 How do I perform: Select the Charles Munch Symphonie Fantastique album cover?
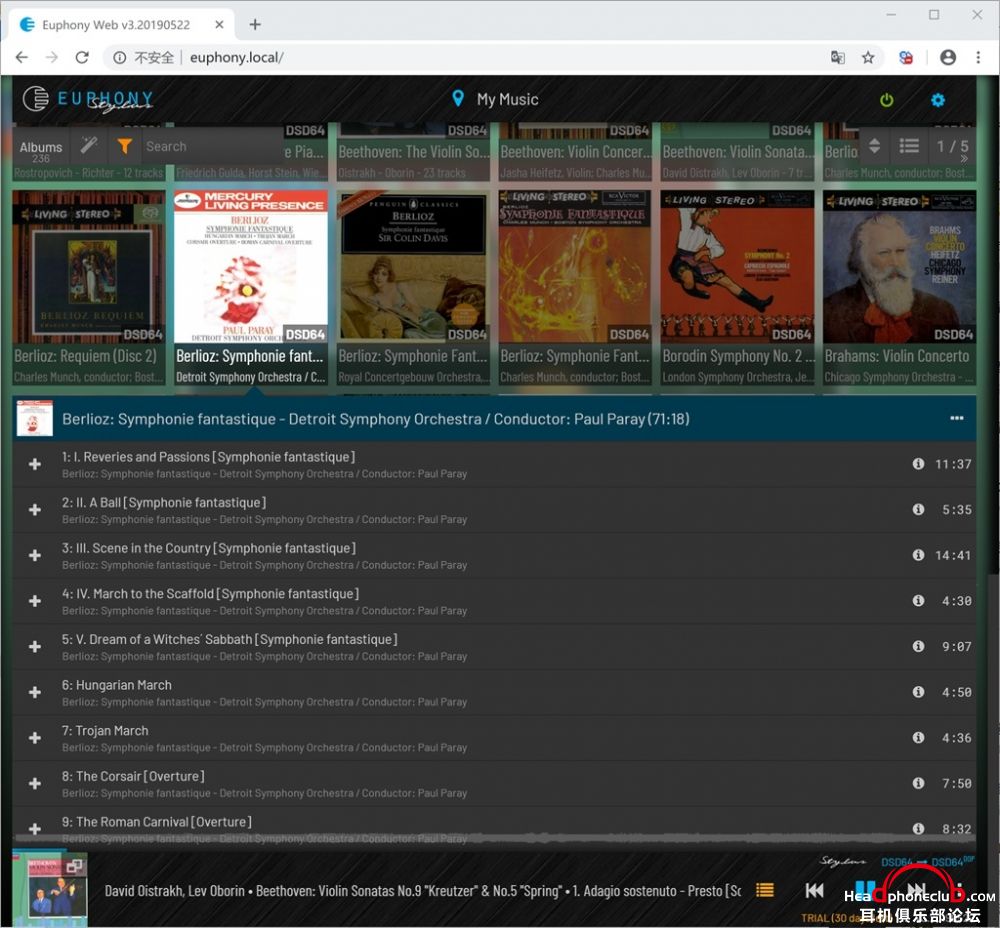point(575,267)
